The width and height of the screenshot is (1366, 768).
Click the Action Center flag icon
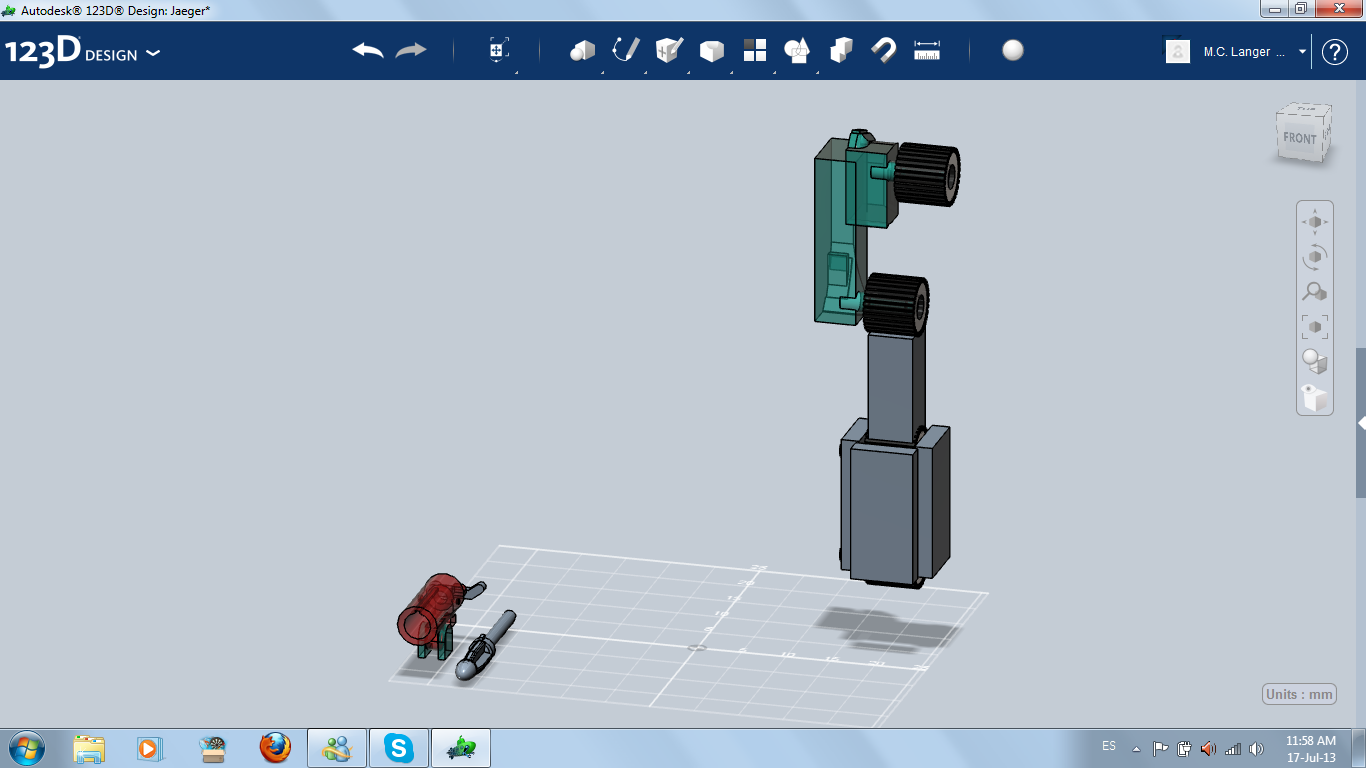pos(1160,748)
